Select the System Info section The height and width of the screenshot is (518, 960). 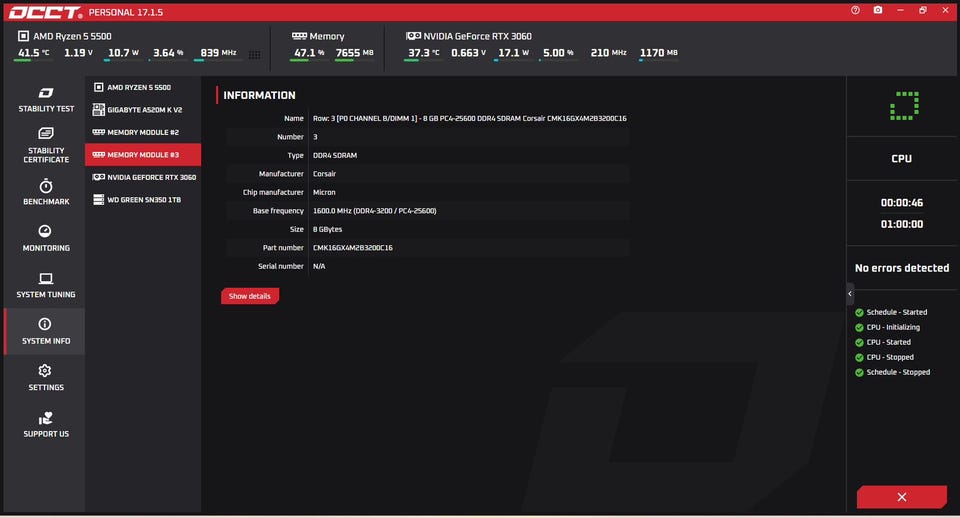point(46,331)
